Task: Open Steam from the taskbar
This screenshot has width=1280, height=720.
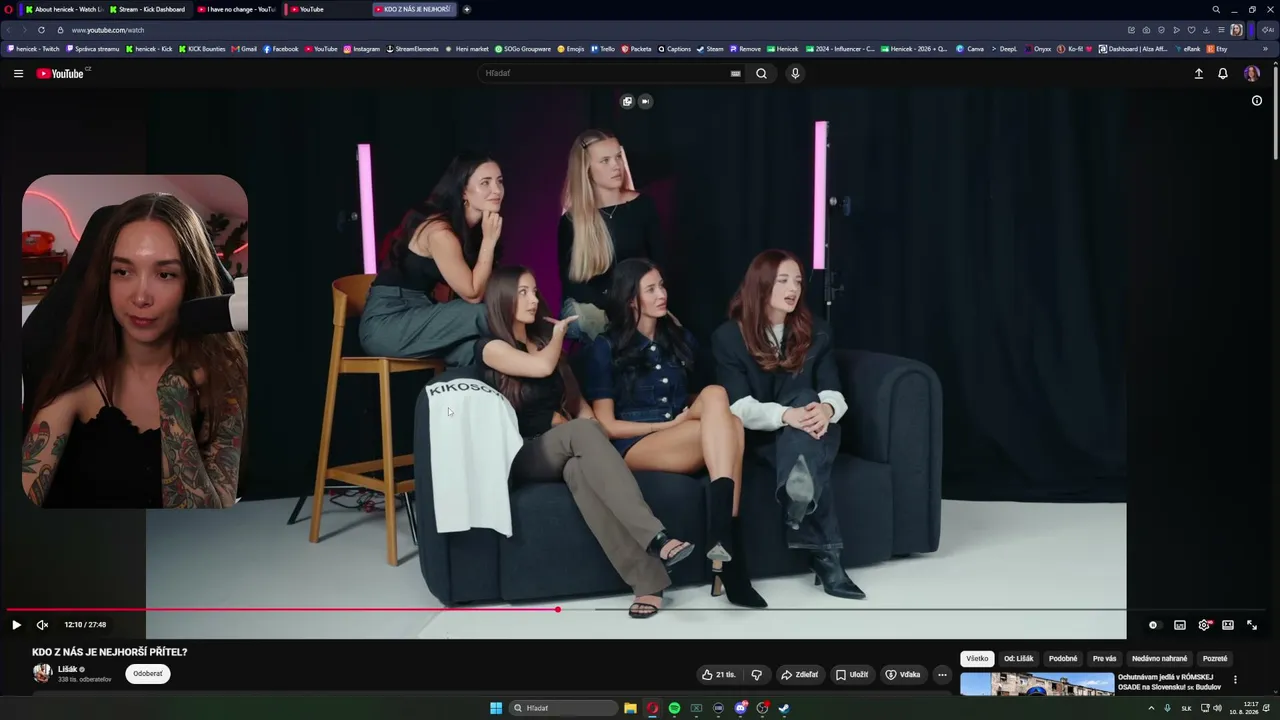Action: tap(784, 708)
